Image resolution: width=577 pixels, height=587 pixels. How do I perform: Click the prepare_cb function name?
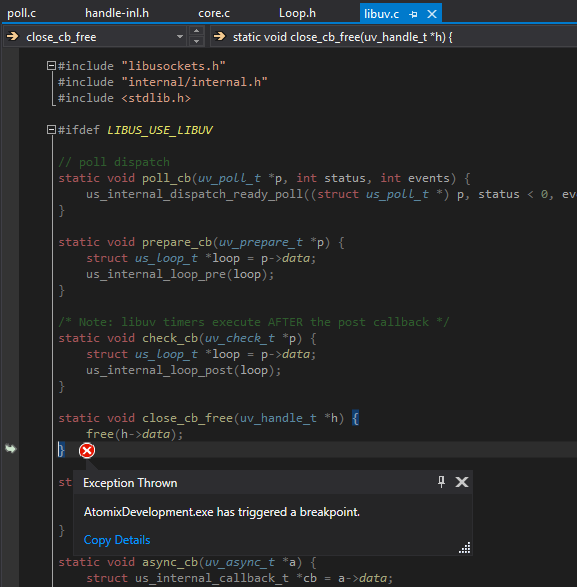click(177, 242)
